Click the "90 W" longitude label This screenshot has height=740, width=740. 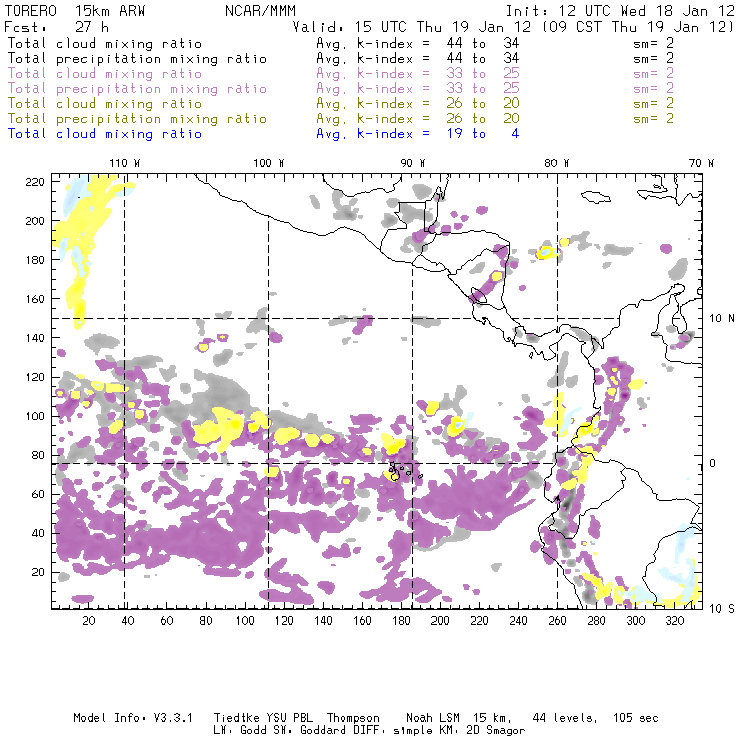(413, 163)
